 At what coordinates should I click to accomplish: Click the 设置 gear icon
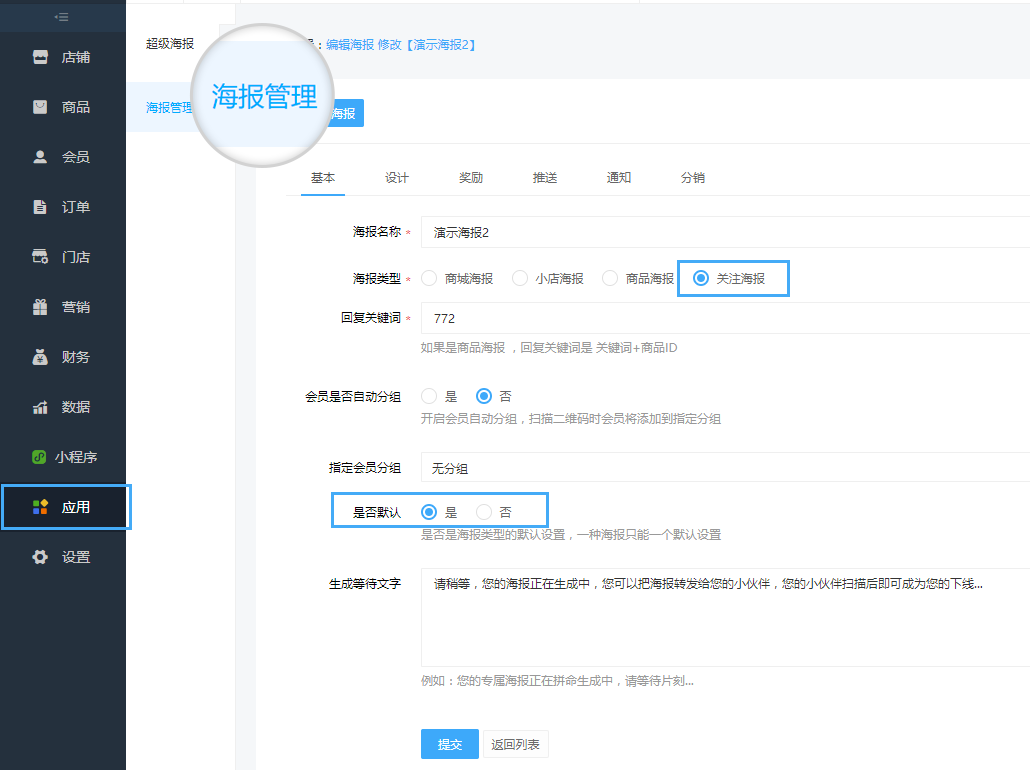(x=40, y=556)
